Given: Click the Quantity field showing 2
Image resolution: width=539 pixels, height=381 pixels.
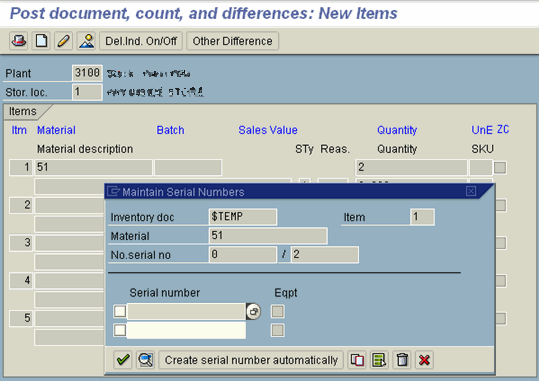Looking at the screenshot, I should pos(411,167).
